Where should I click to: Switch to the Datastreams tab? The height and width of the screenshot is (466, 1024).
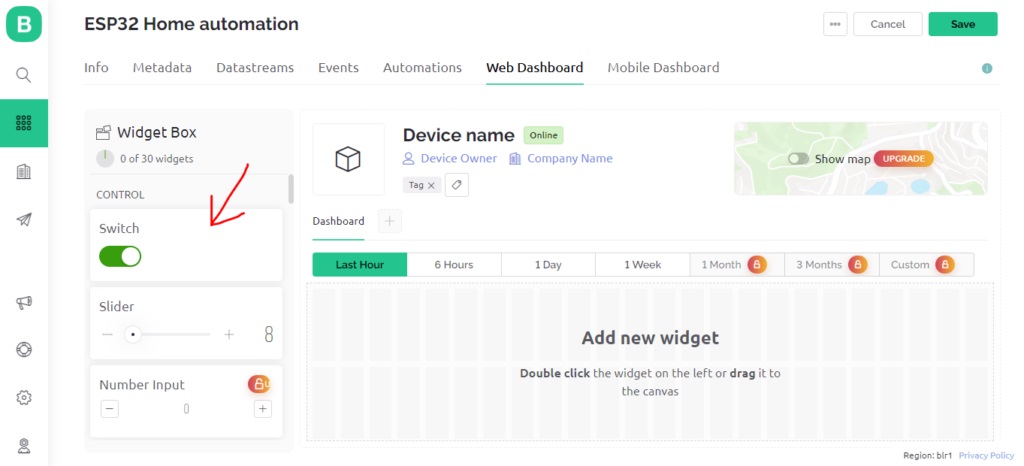255,68
